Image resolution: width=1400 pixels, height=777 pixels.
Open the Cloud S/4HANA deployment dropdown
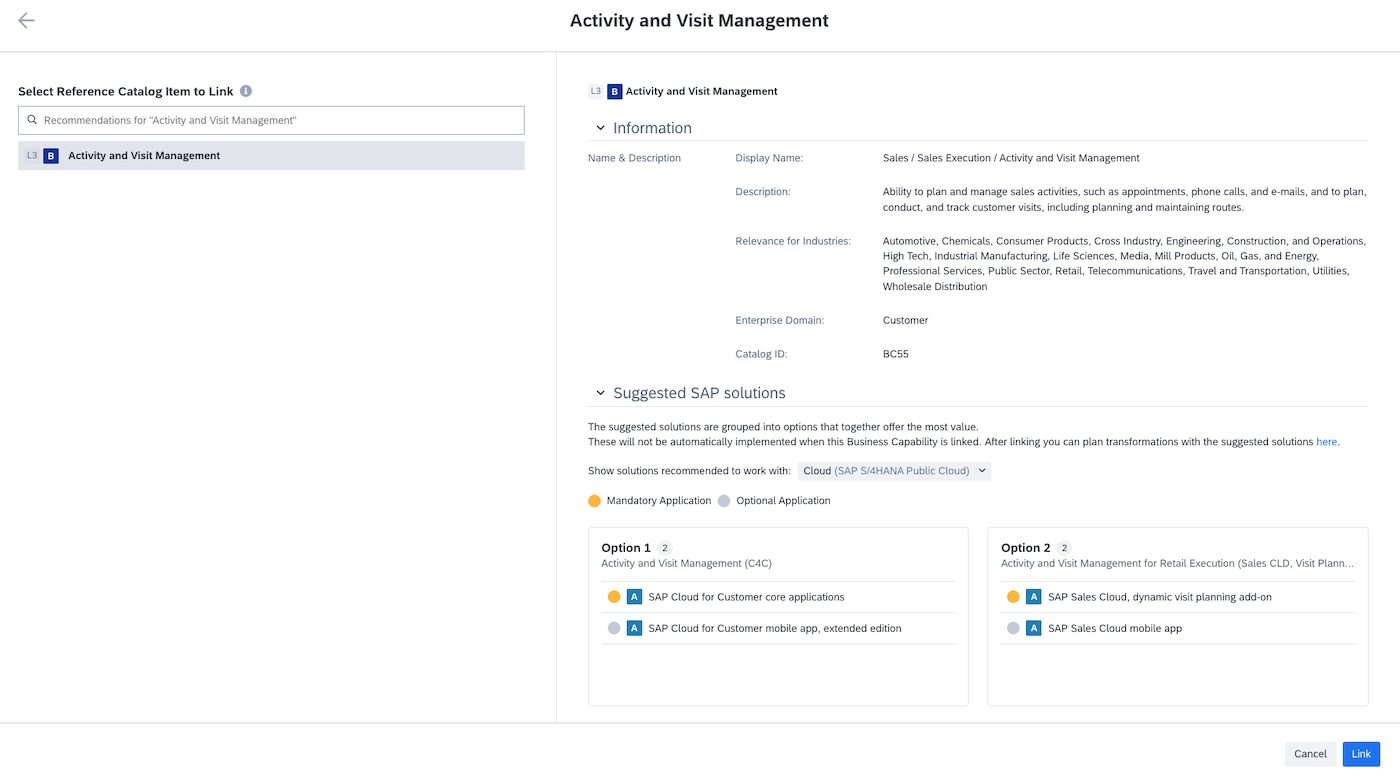894,471
